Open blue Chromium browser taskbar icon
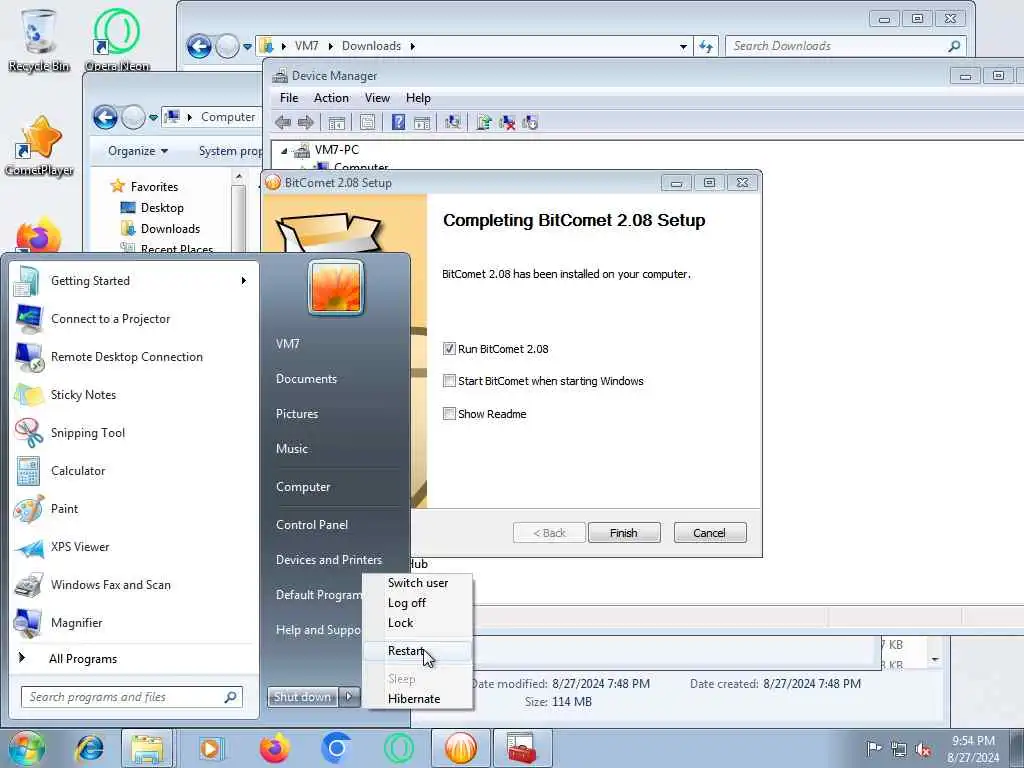Viewport: 1024px width, 768px height. point(337,748)
